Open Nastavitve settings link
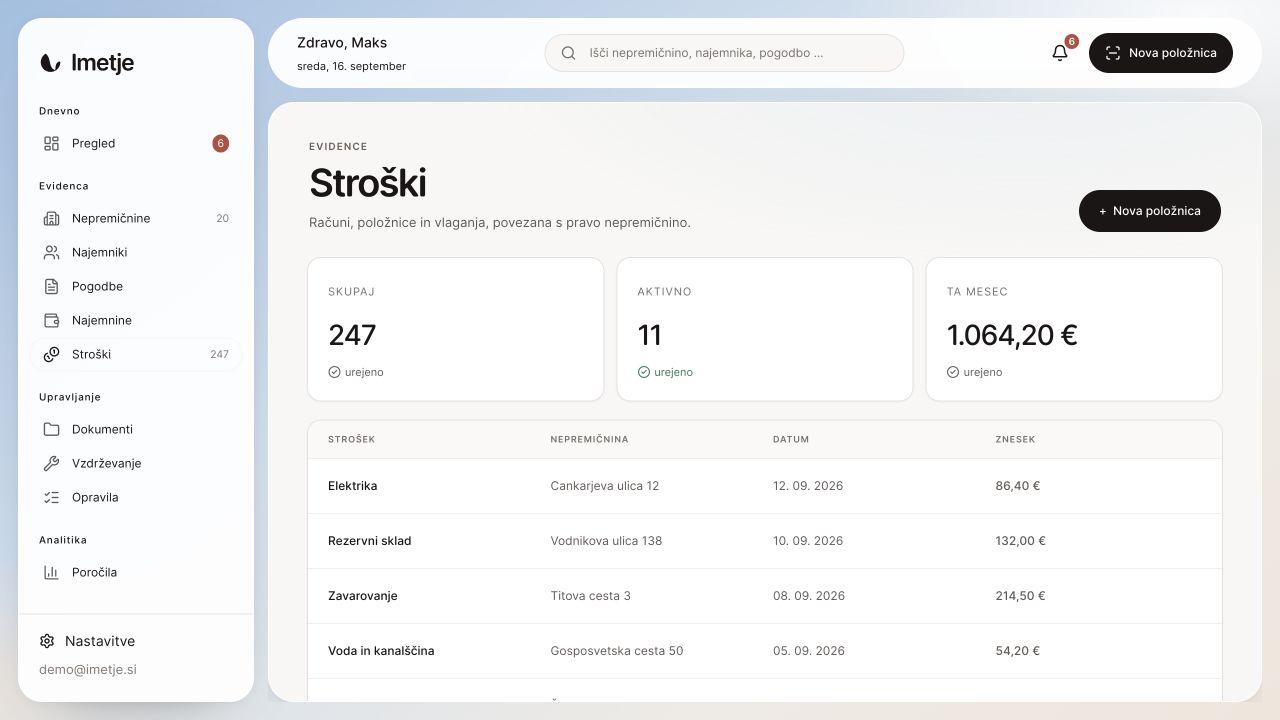This screenshot has width=1280, height=720. click(x=87, y=641)
